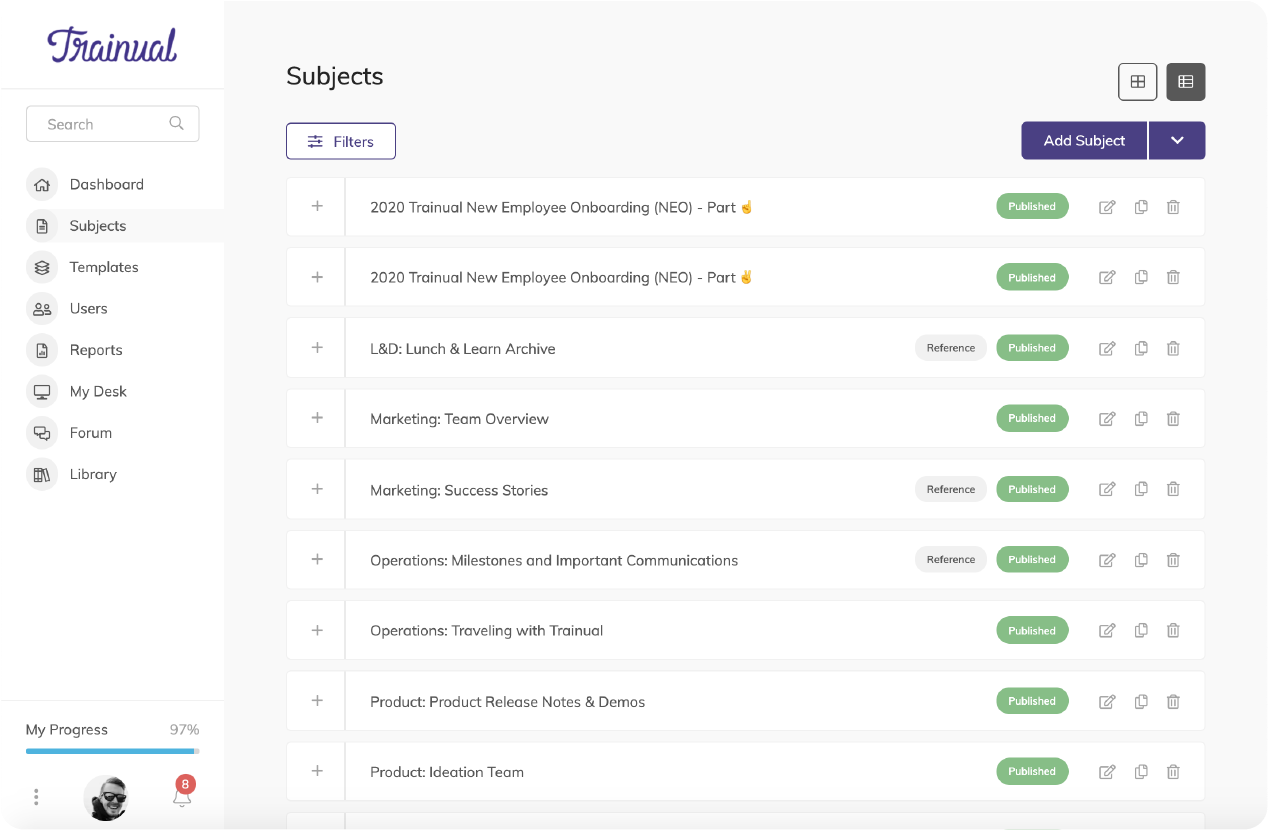Go to Templates in the sidebar

[x=103, y=267]
